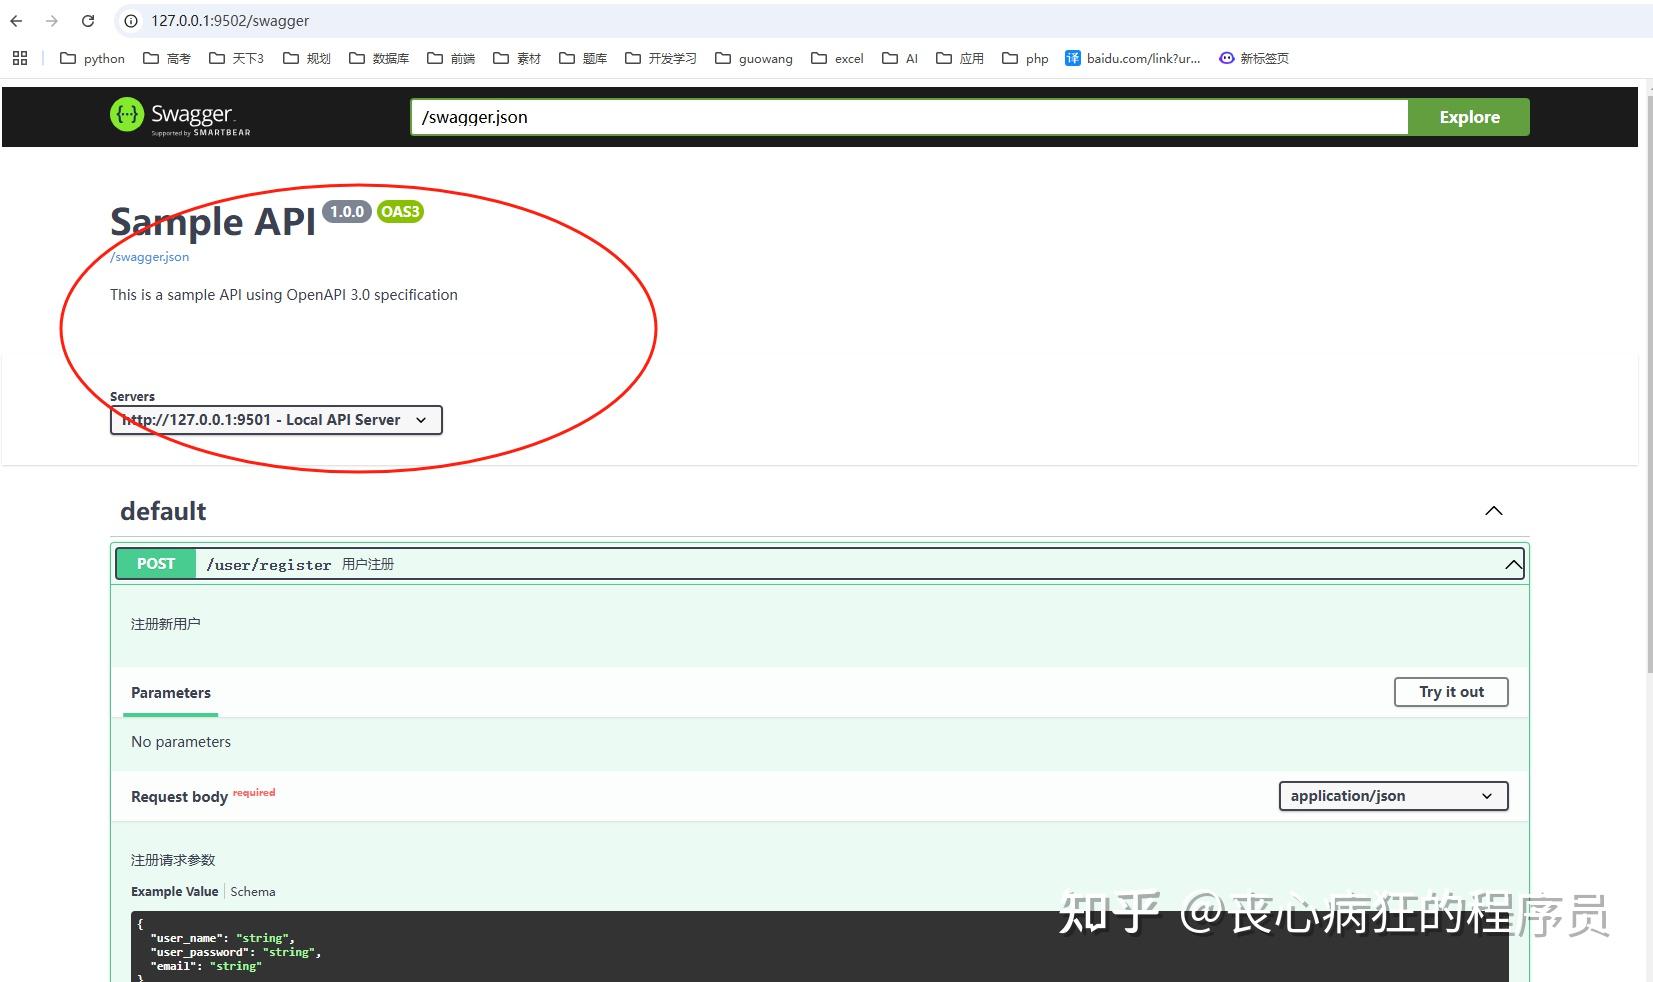Open the python bookmark folder
Screen dimensions: 1653x982
(x=92, y=58)
